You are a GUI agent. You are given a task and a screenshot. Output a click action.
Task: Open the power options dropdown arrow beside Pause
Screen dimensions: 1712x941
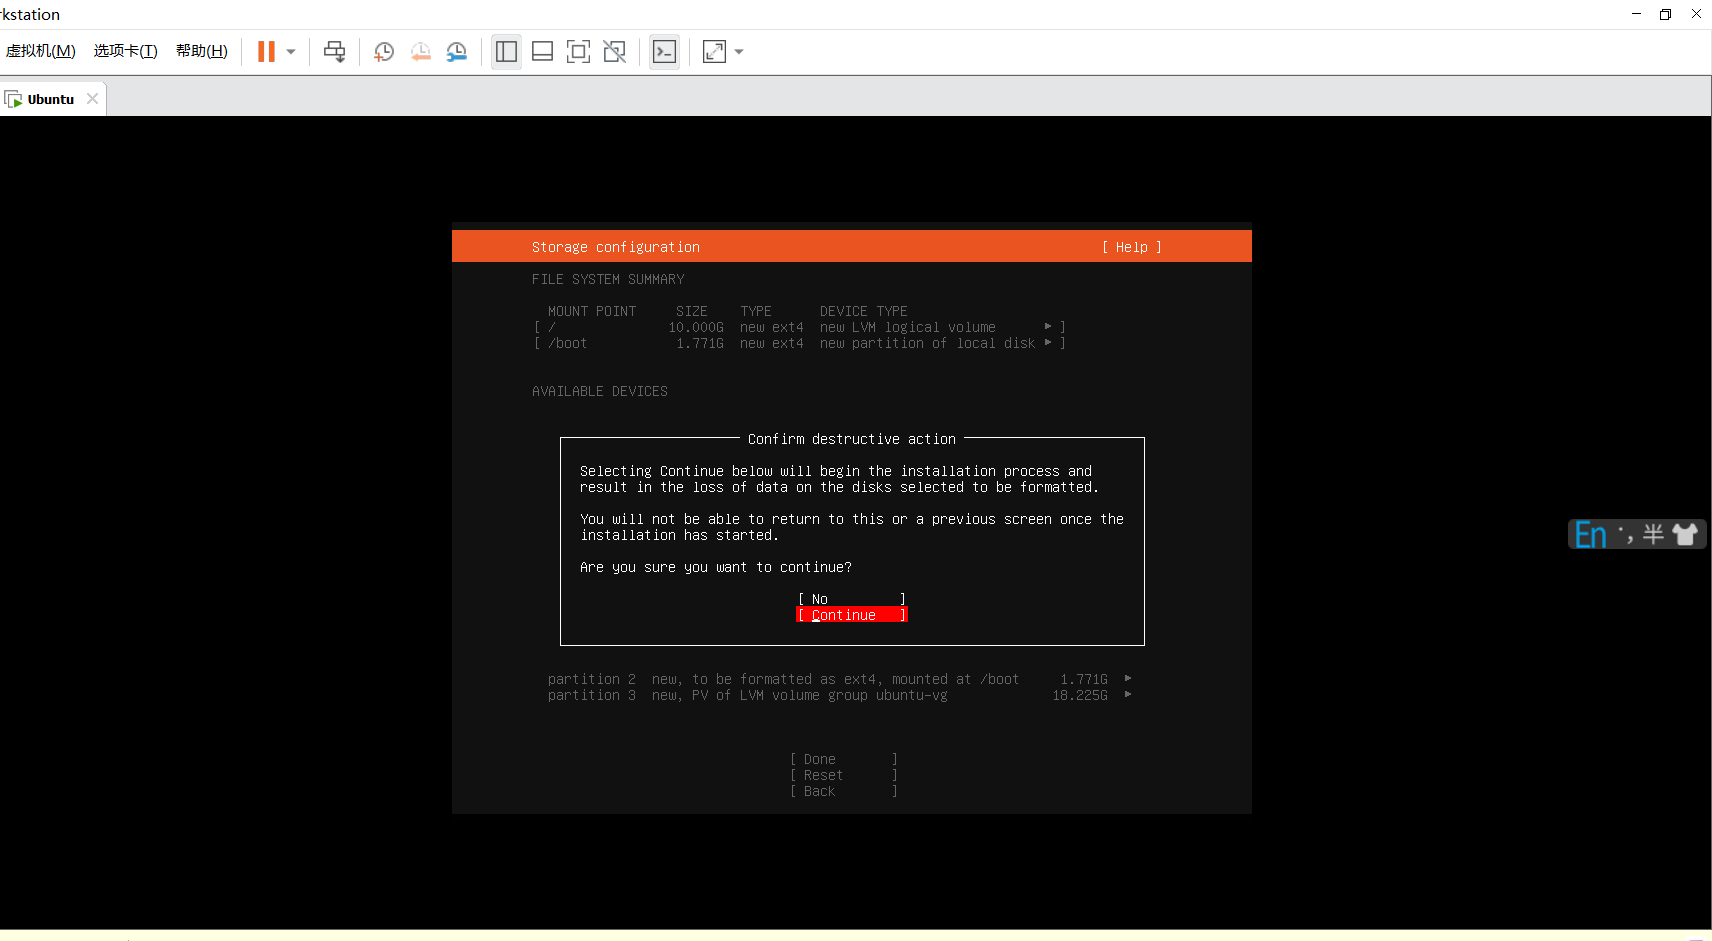coord(291,52)
